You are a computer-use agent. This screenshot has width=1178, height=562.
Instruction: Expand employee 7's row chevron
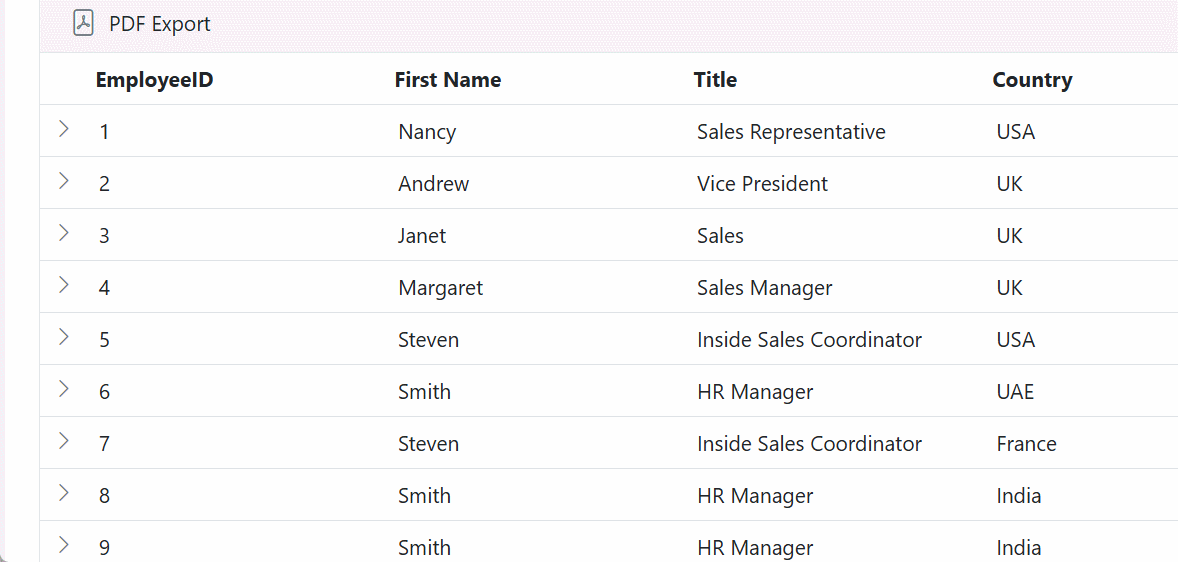(64, 440)
